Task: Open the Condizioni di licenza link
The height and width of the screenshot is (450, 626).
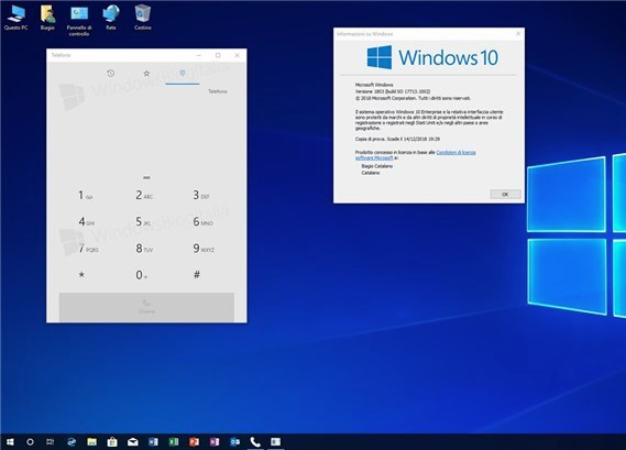Action: [470, 152]
